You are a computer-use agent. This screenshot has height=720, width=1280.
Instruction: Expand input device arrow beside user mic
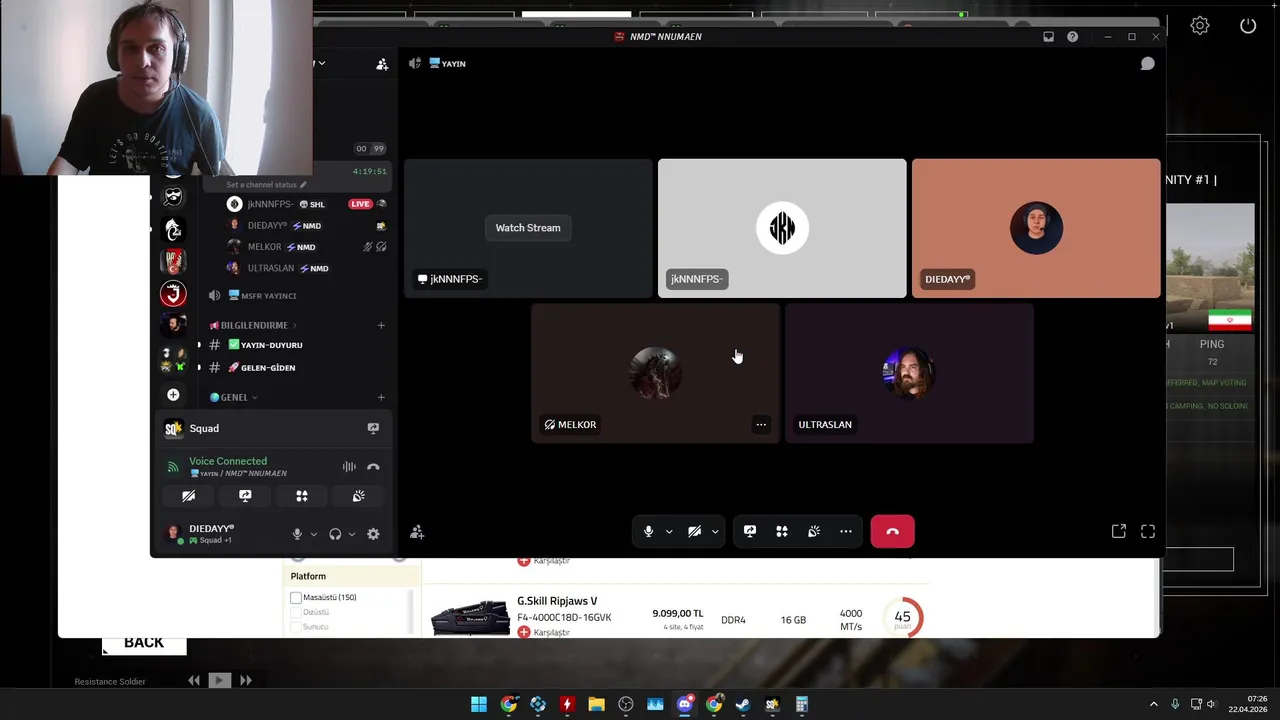click(x=313, y=534)
